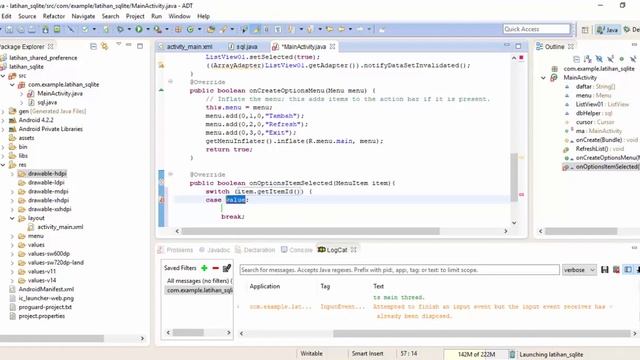
Task: Select 'All messages (no filters)' LogCat filter
Action: click(199, 281)
